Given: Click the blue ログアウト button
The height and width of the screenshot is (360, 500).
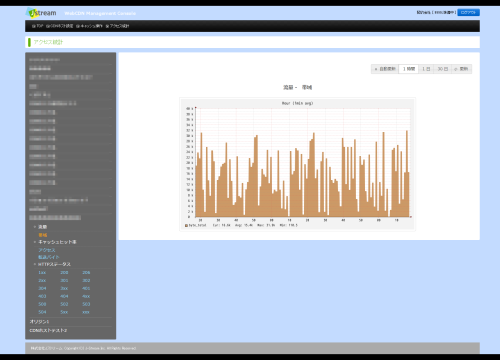Looking at the screenshot, I should click(468, 12).
